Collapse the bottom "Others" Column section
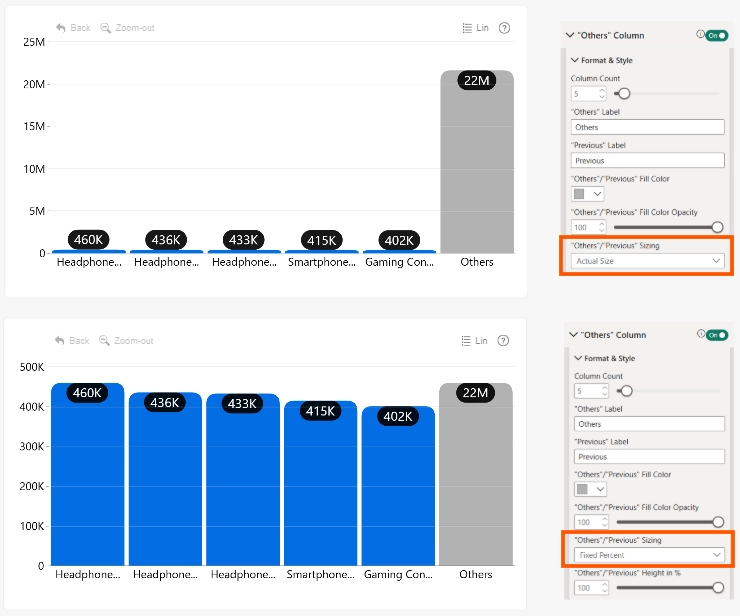 point(573,335)
